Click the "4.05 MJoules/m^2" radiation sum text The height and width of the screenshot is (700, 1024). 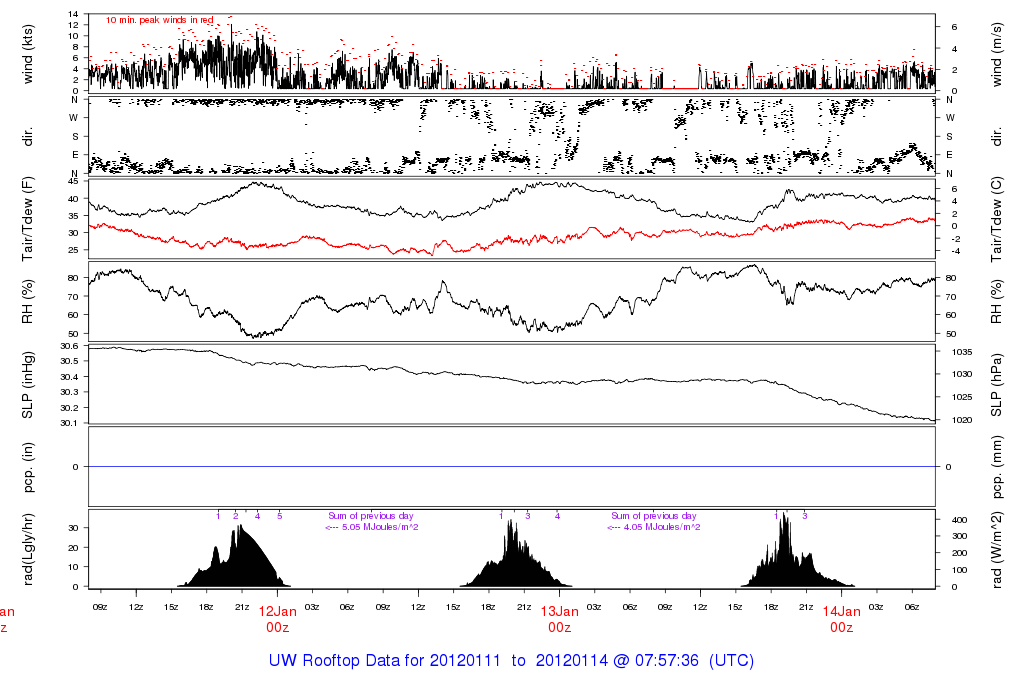pyautogui.click(x=662, y=527)
